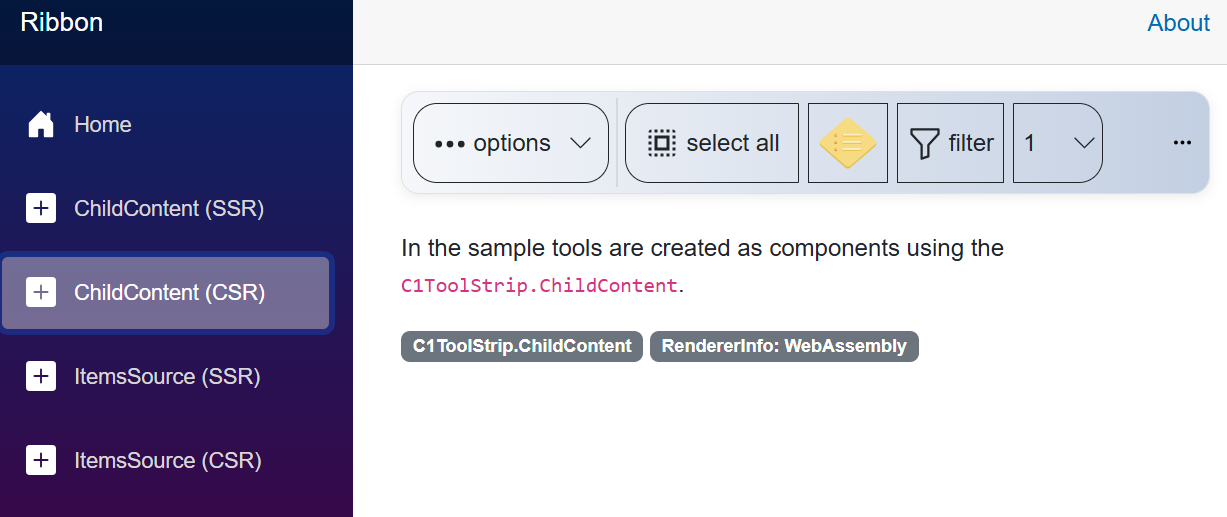1227x517 pixels.
Task: Click the Home house icon
Action: pos(41,124)
